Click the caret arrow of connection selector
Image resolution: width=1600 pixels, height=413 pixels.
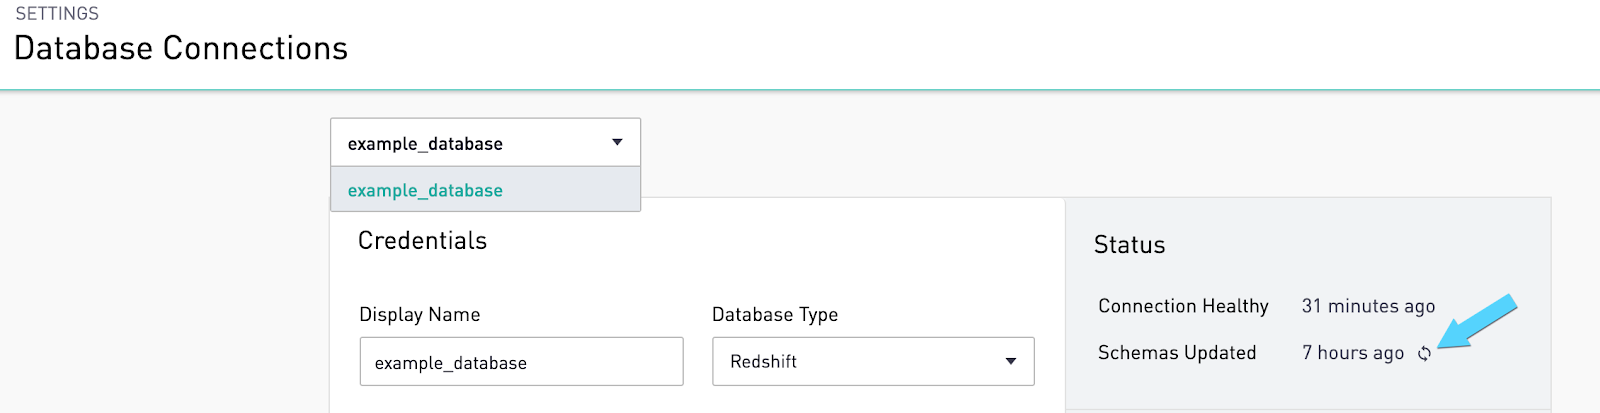pos(617,143)
